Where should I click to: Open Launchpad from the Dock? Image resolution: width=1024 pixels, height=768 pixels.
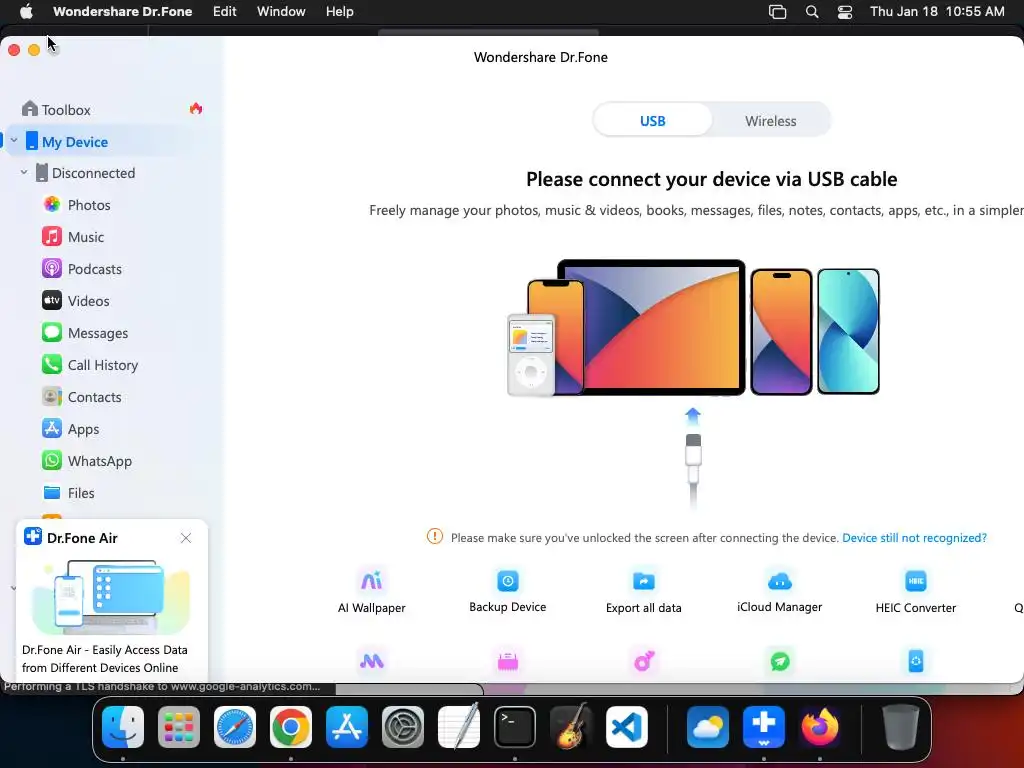tap(178, 726)
